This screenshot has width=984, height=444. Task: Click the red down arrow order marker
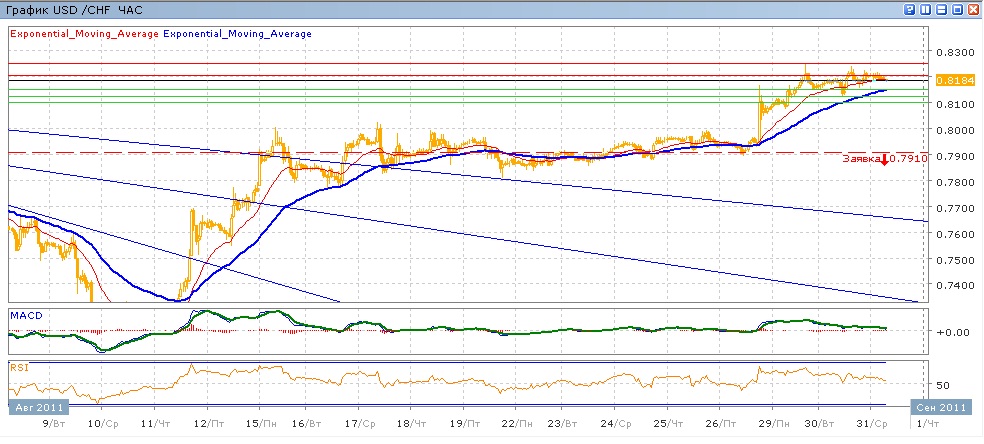pos(883,158)
